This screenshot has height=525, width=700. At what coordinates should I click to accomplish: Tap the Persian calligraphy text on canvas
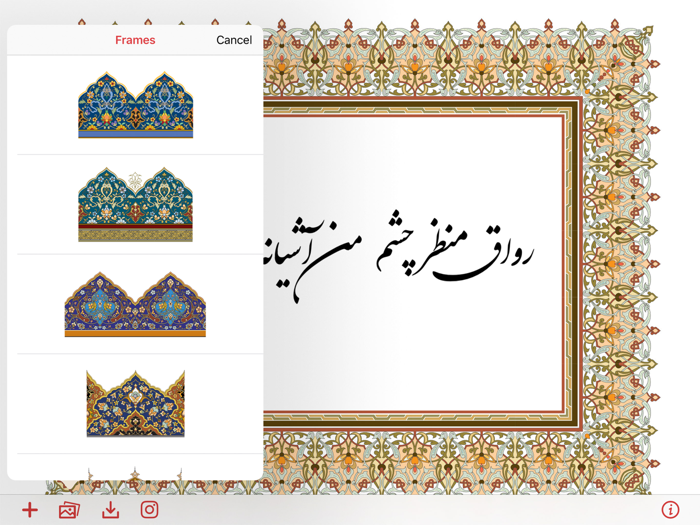coord(399,258)
